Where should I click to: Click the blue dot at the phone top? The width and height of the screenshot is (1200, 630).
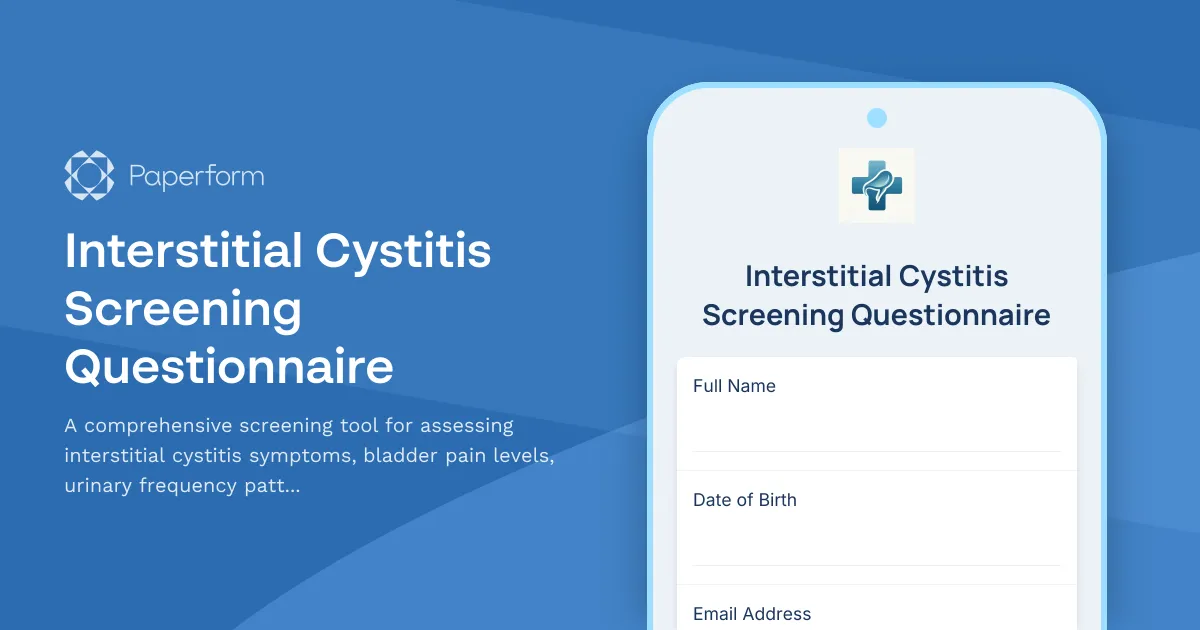(x=876, y=117)
